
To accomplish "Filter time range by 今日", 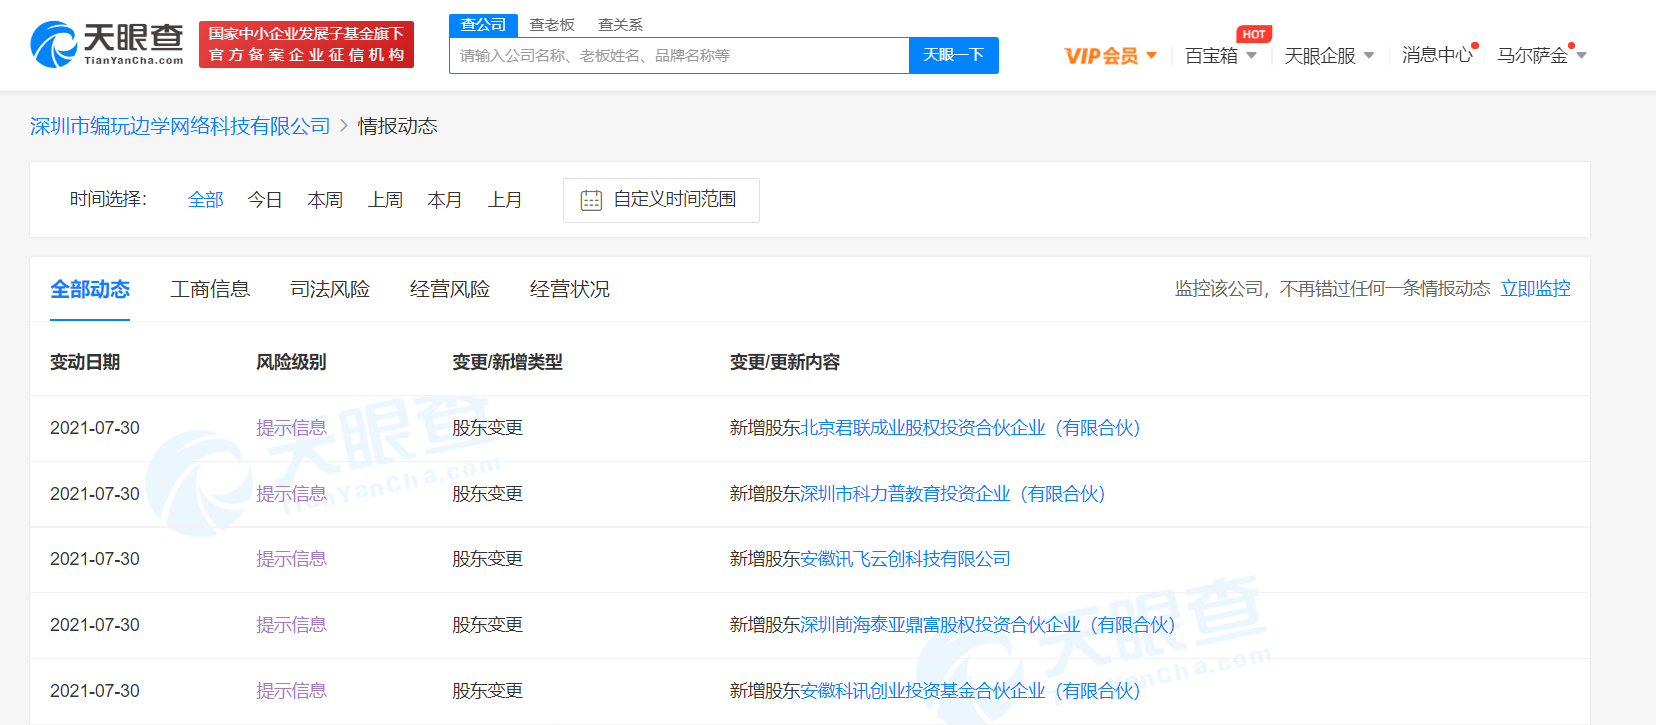I will pos(265,200).
